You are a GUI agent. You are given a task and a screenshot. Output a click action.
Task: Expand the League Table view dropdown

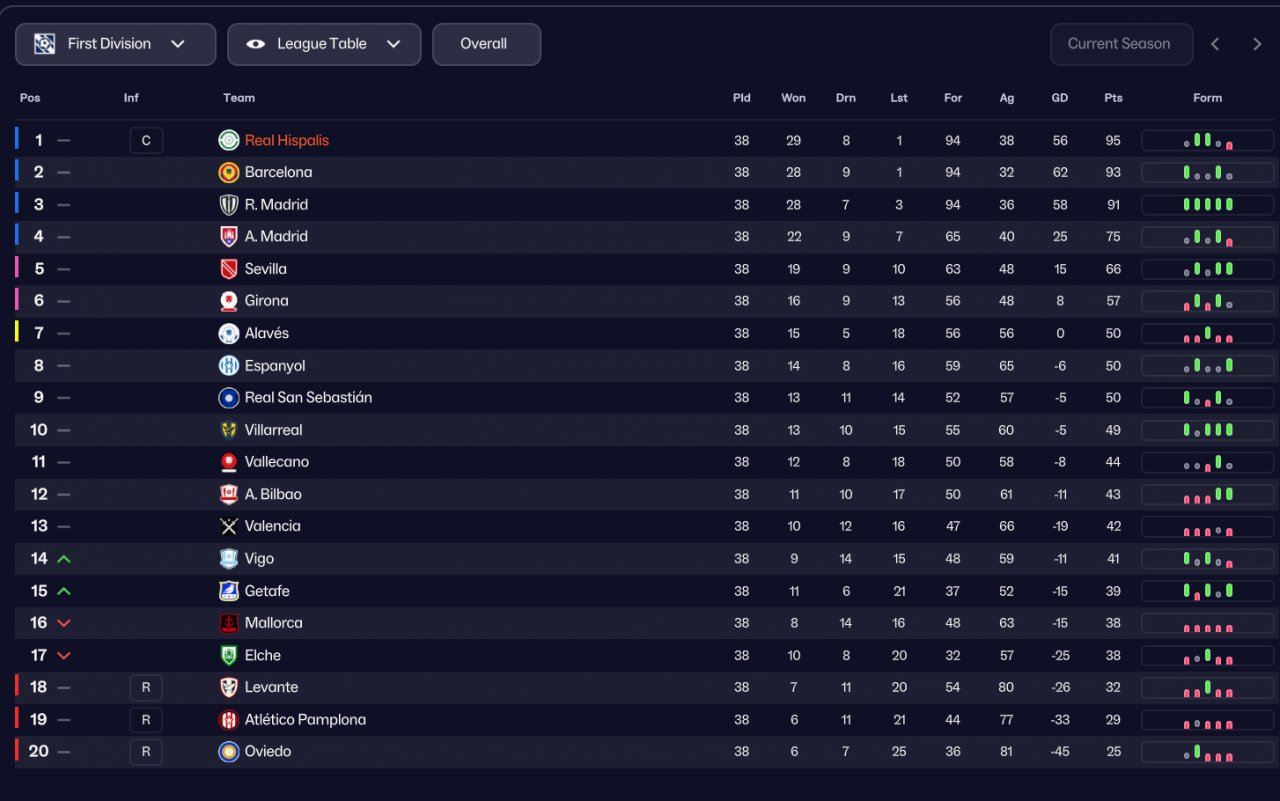pyautogui.click(x=324, y=44)
